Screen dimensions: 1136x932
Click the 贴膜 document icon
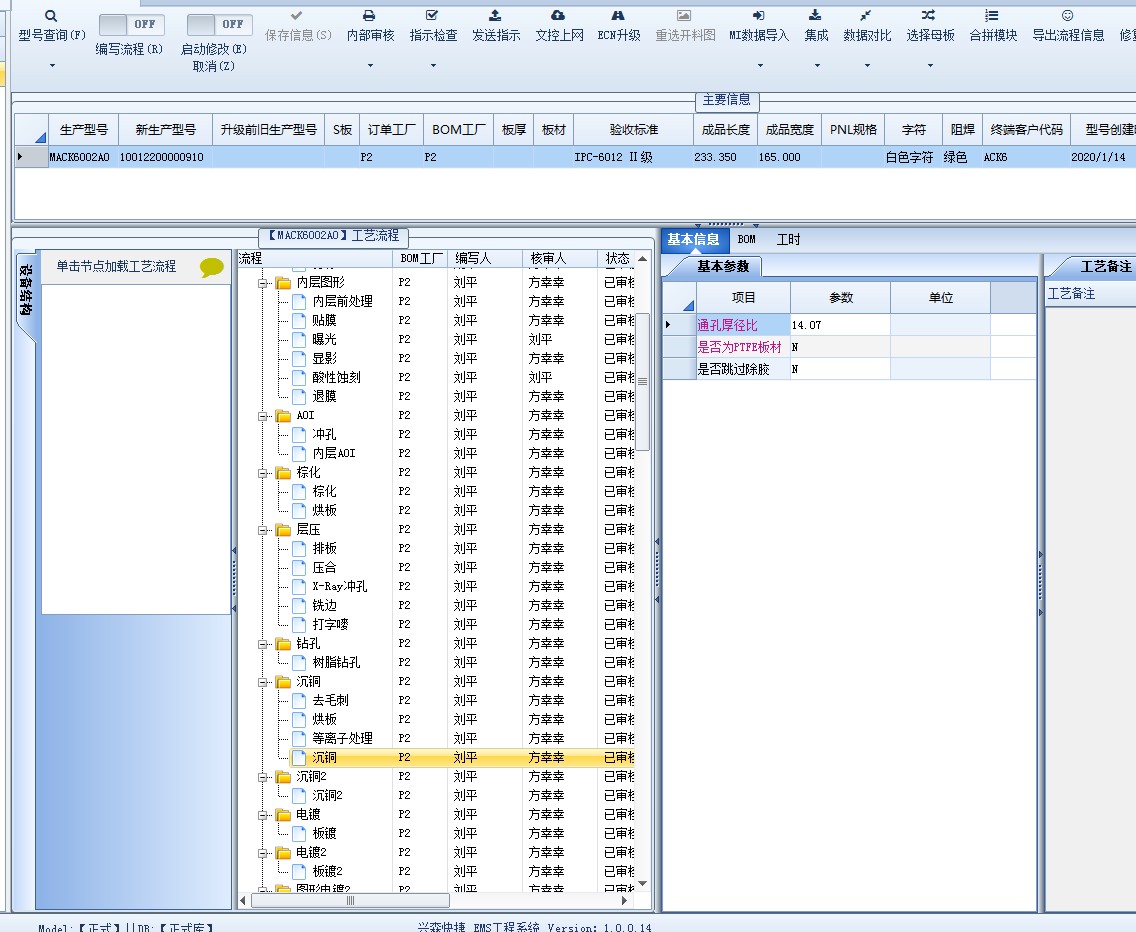pyautogui.click(x=299, y=320)
